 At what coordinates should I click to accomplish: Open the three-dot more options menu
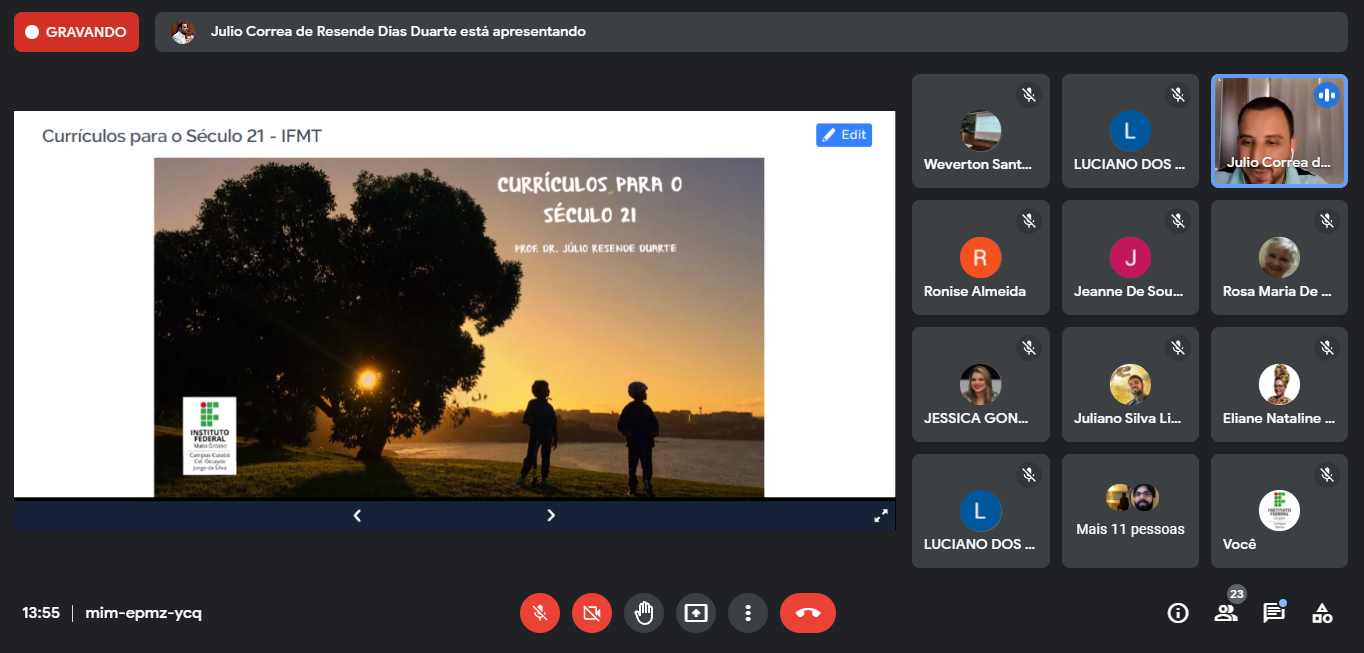pos(748,613)
